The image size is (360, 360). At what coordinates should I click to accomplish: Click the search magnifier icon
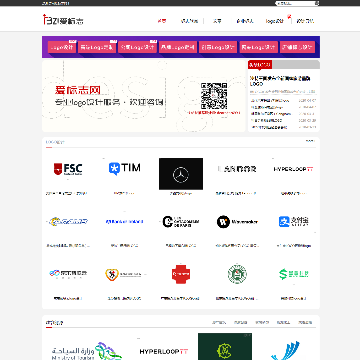click(317, 3)
